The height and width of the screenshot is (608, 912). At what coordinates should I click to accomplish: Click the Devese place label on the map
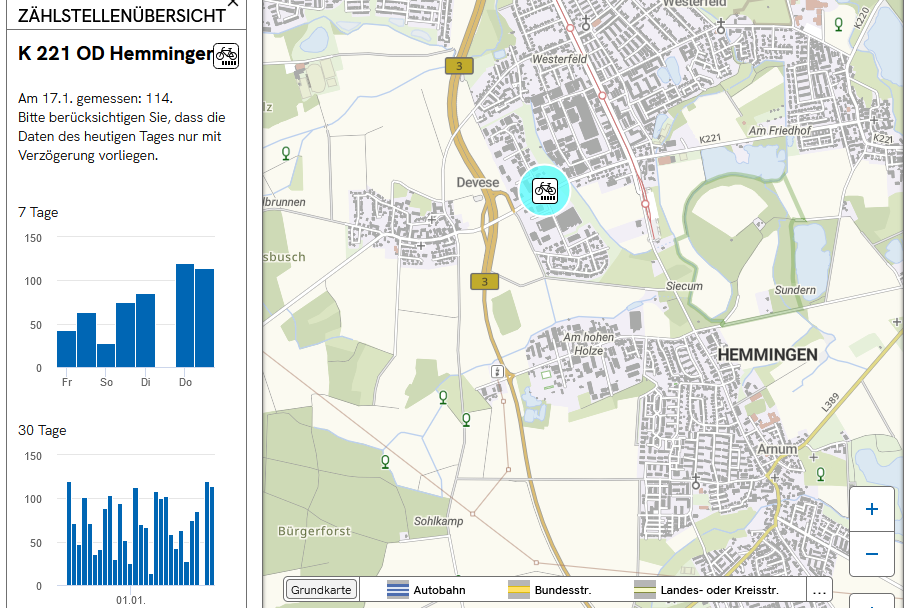(x=477, y=183)
